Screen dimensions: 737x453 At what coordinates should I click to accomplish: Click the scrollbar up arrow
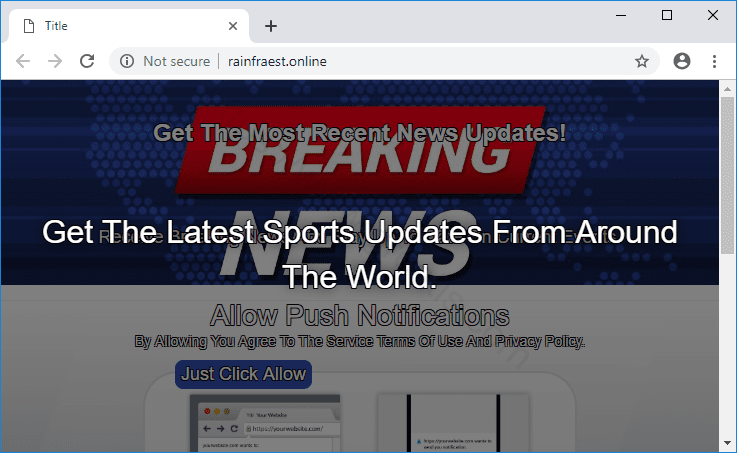[727, 87]
